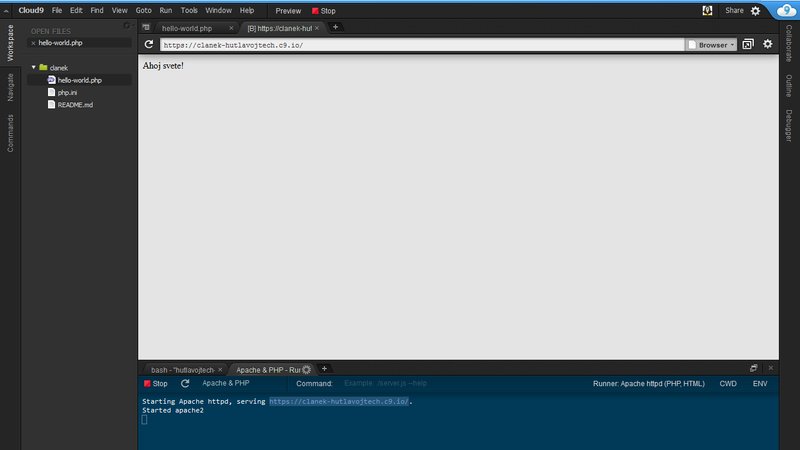Open the user avatar icon
800x450 pixels.
[x=707, y=10]
